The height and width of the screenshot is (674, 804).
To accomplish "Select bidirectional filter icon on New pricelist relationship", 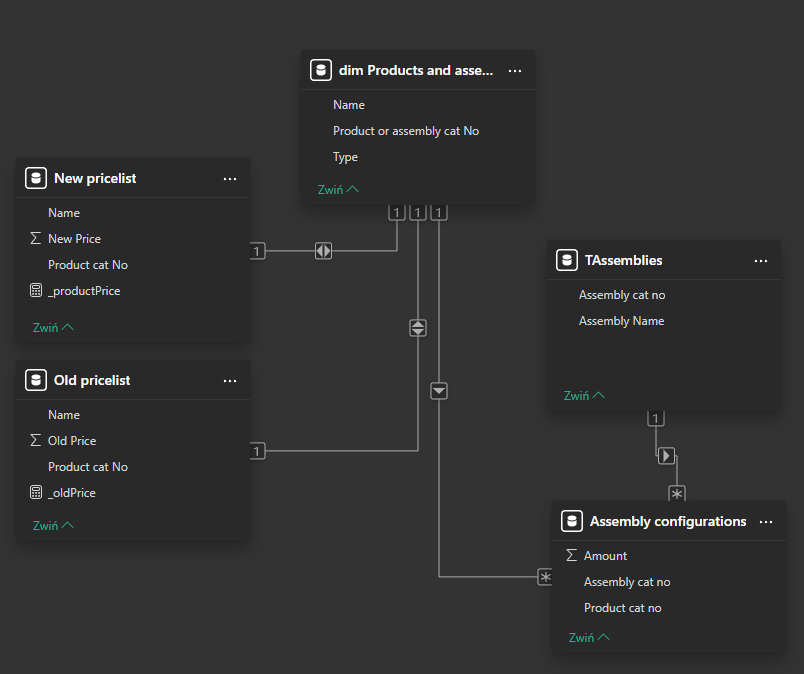I will [x=324, y=251].
